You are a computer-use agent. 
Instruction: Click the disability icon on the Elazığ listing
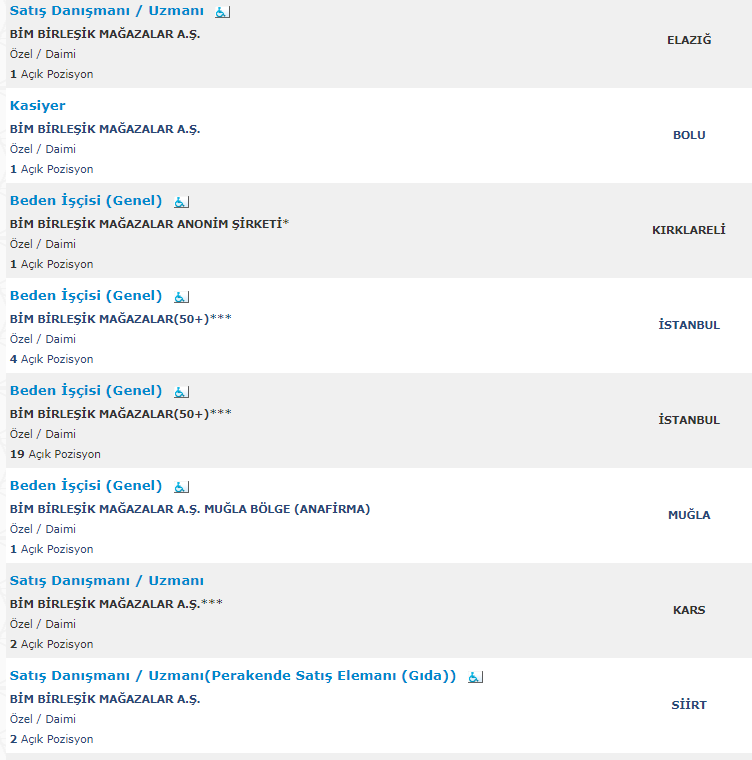(x=222, y=12)
